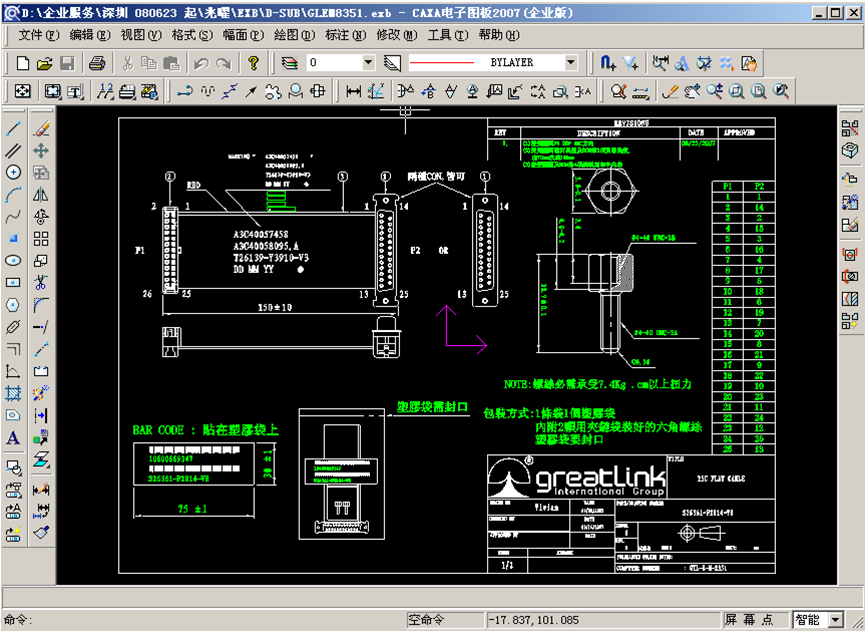Click the Redo arrow icon
The width and height of the screenshot is (866, 632).
click(223, 64)
